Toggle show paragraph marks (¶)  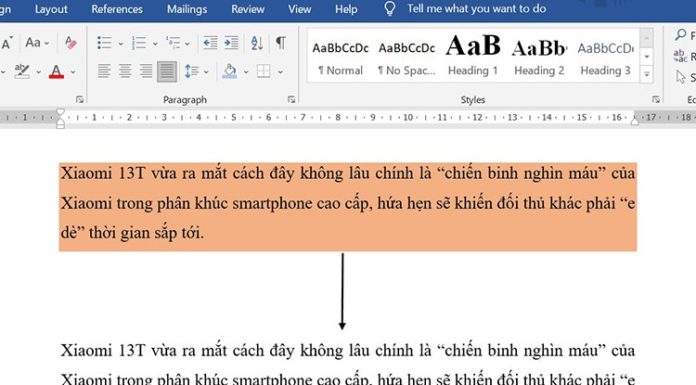(281, 43)
